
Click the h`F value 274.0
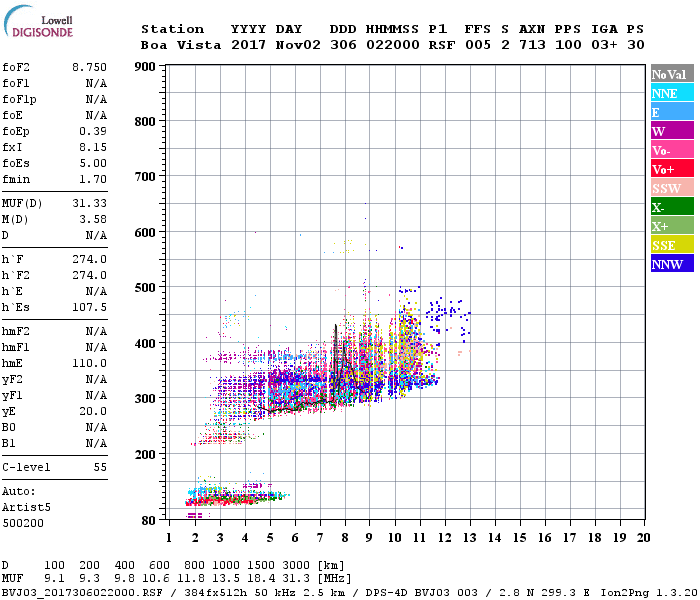coord(89,259)
